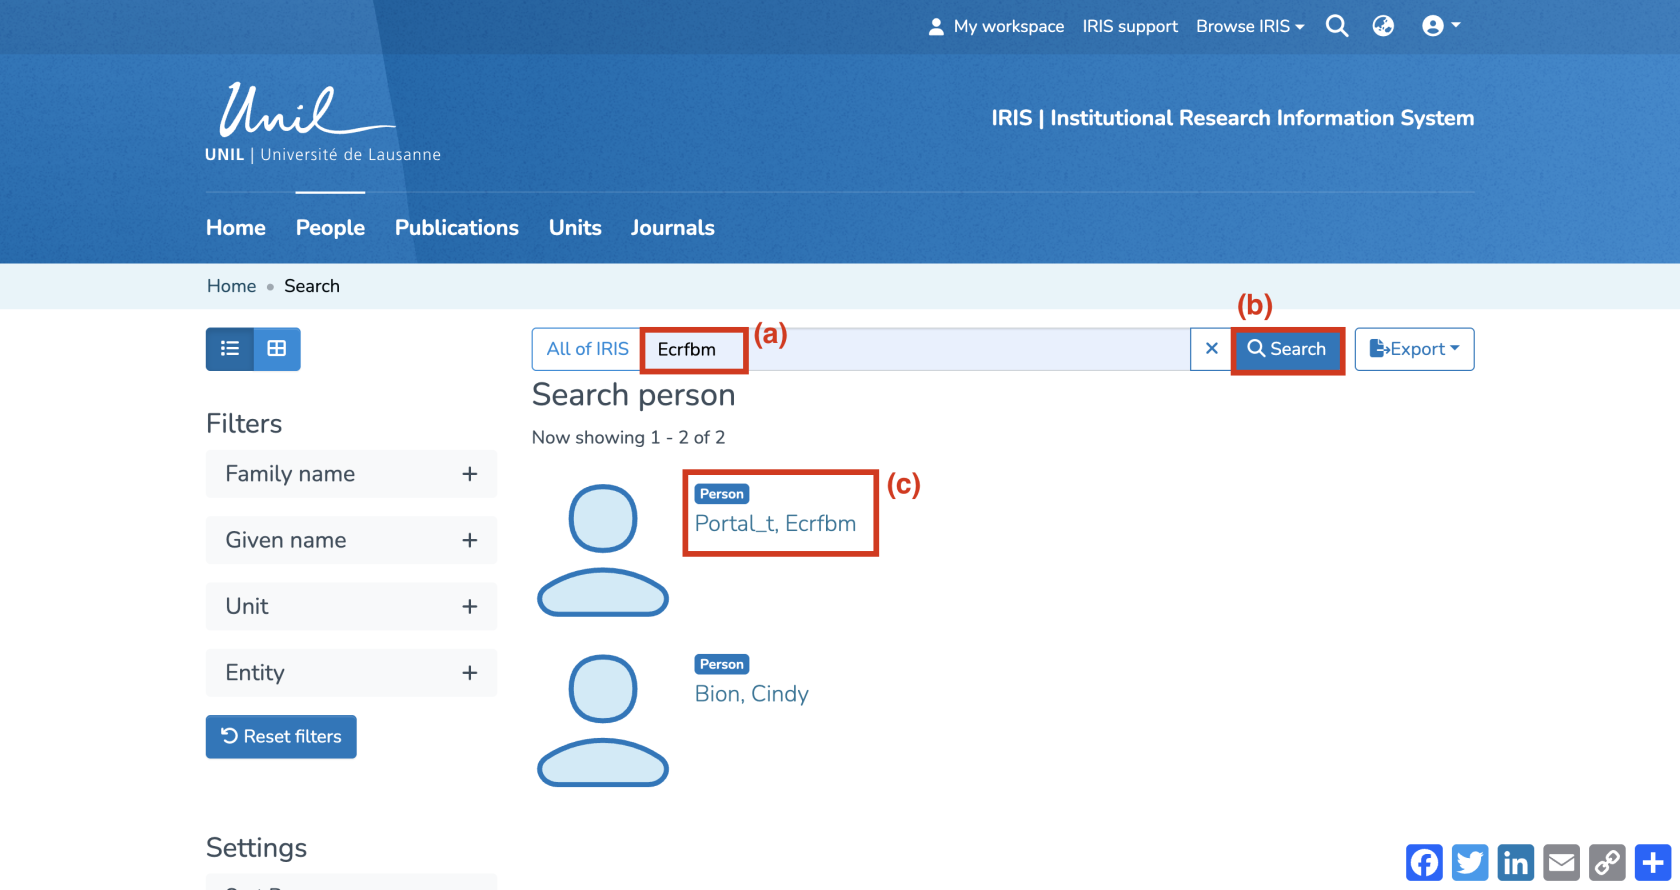
Task: Open the Publications tab
Action: point(456,228)
